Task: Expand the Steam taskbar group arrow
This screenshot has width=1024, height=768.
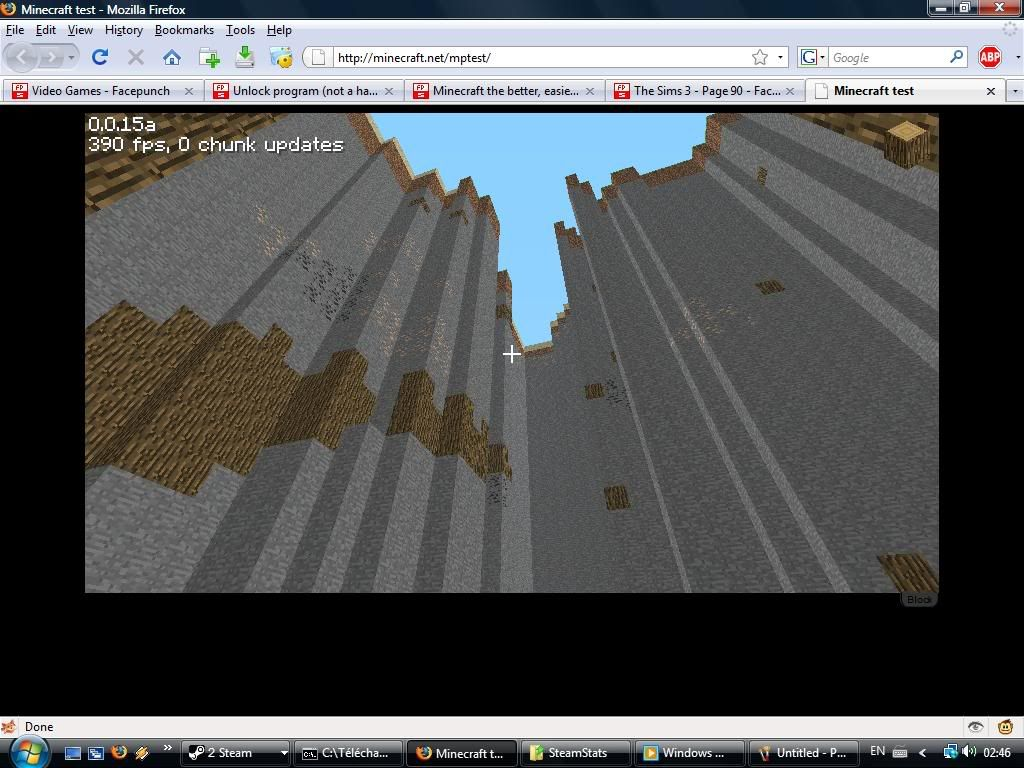Action: [284, 753]
